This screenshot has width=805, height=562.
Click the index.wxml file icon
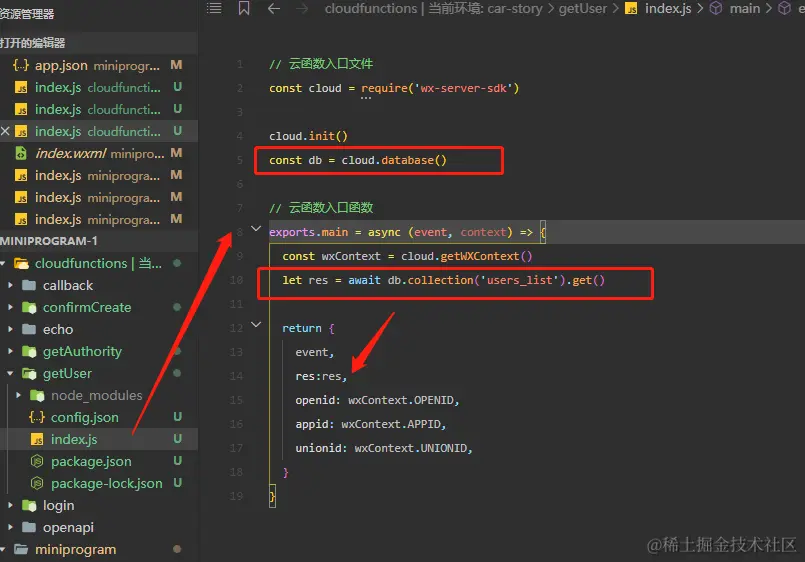tap(20, 153)
